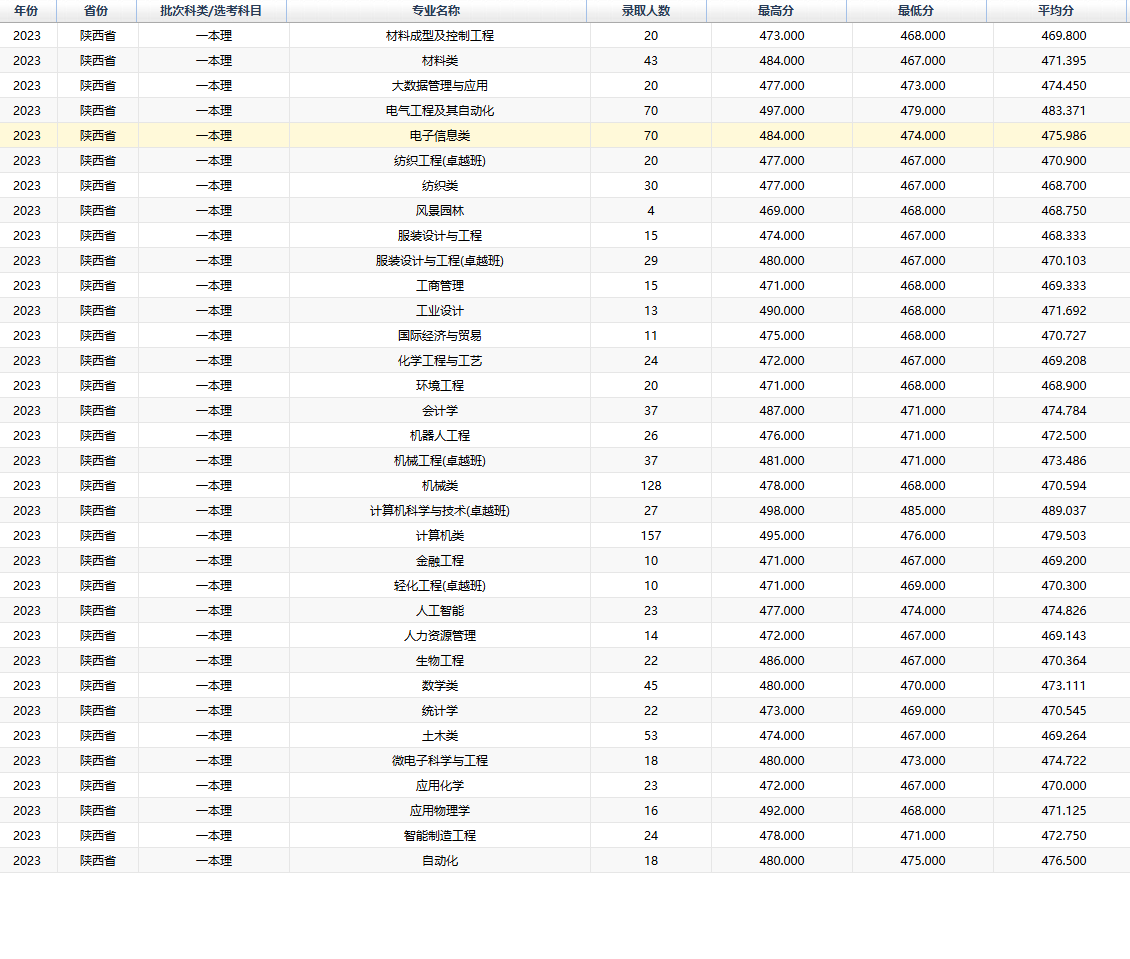Viewport: 1130px width, 959px height.
Task: Select average score 479.503
Action: click(x=1064, y=535)
